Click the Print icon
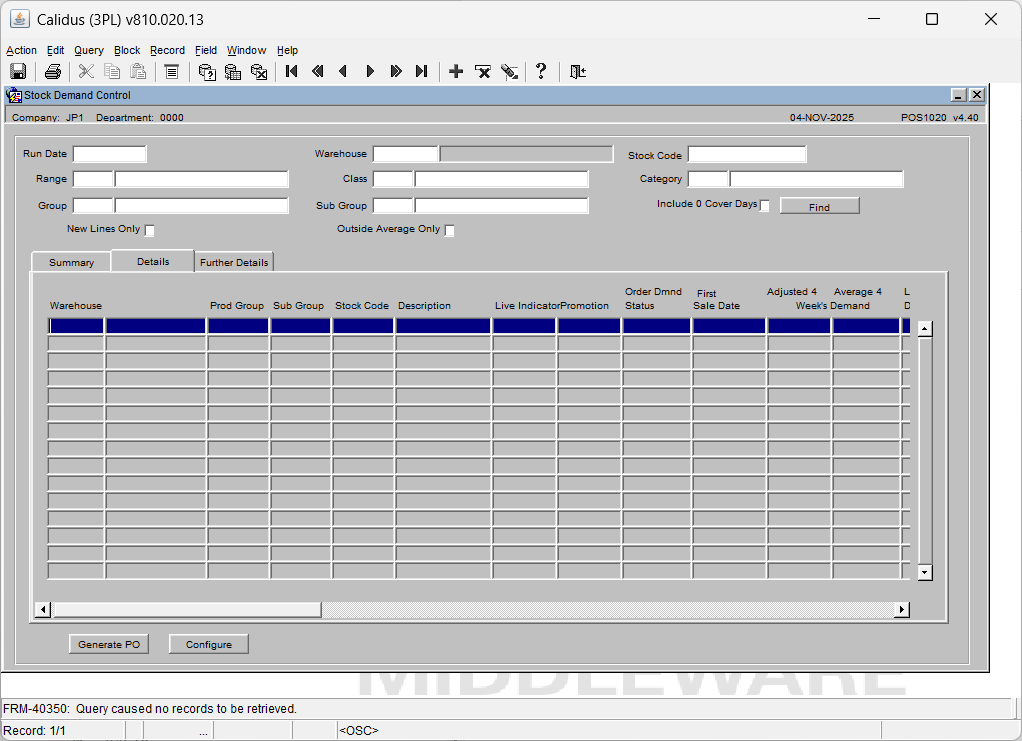1022x741 pixels. coord(53,71)
